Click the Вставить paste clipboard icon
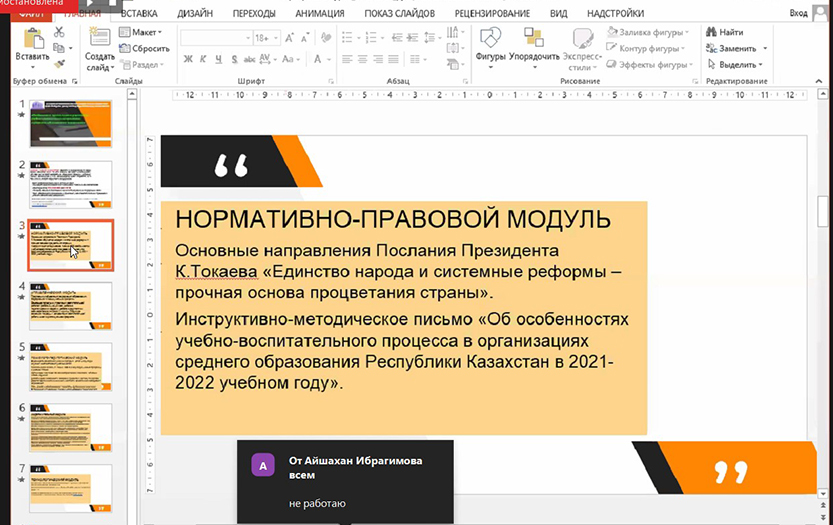The height and width of the screenshot is (525, 833). (x=31, y=41)
